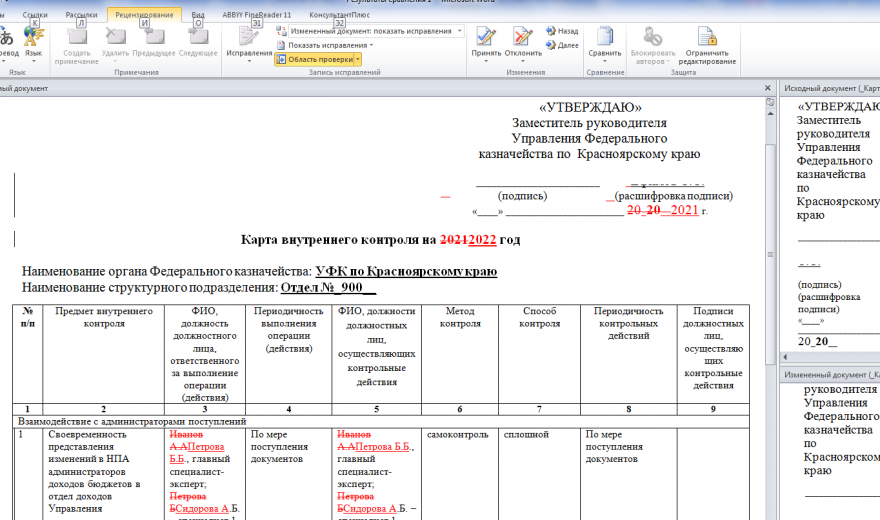Viewport: 880px width, 520px height.
Task: Click the ruler toggle icon above scrollbar
Action: click(x=771, y=102)
